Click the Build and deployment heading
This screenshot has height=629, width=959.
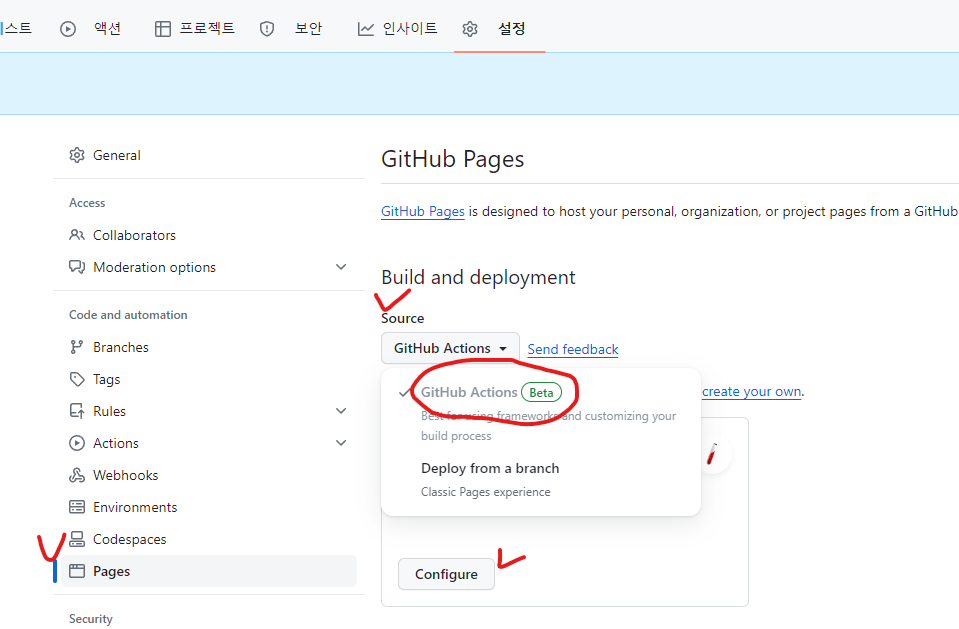click(478, 278)
